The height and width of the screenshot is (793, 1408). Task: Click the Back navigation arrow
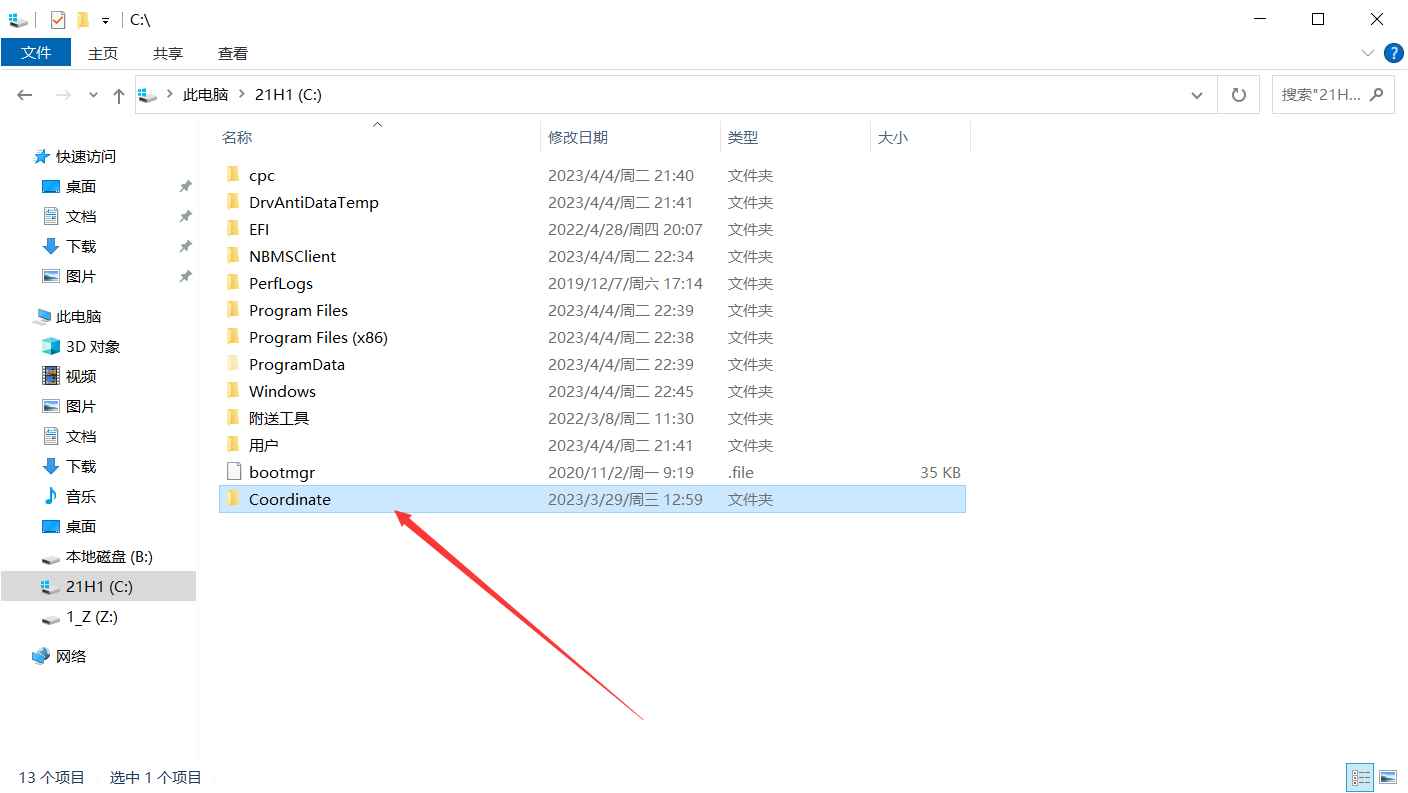(25, 95)
